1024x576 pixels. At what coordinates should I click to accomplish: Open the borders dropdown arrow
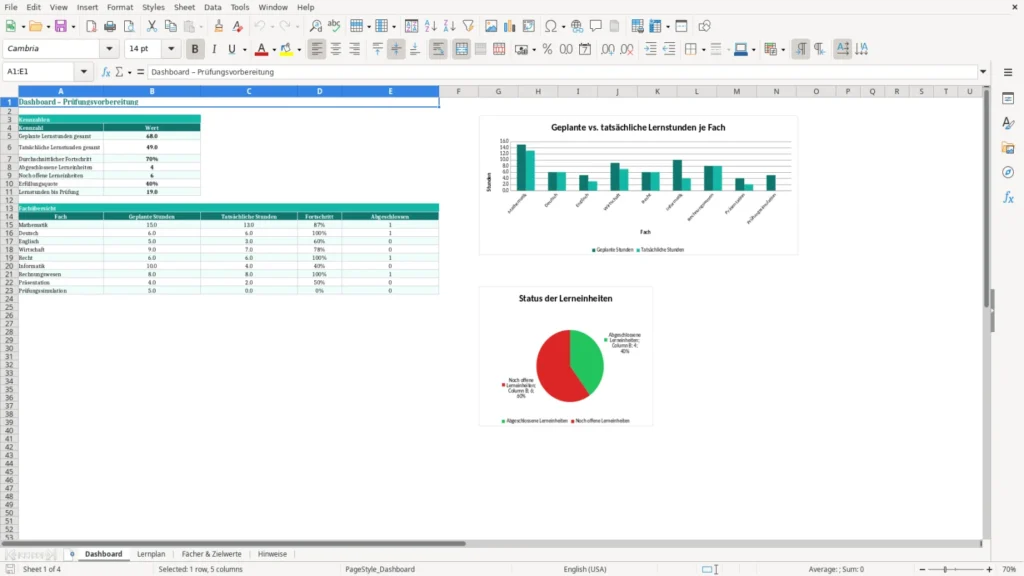[x=703, y=49]
